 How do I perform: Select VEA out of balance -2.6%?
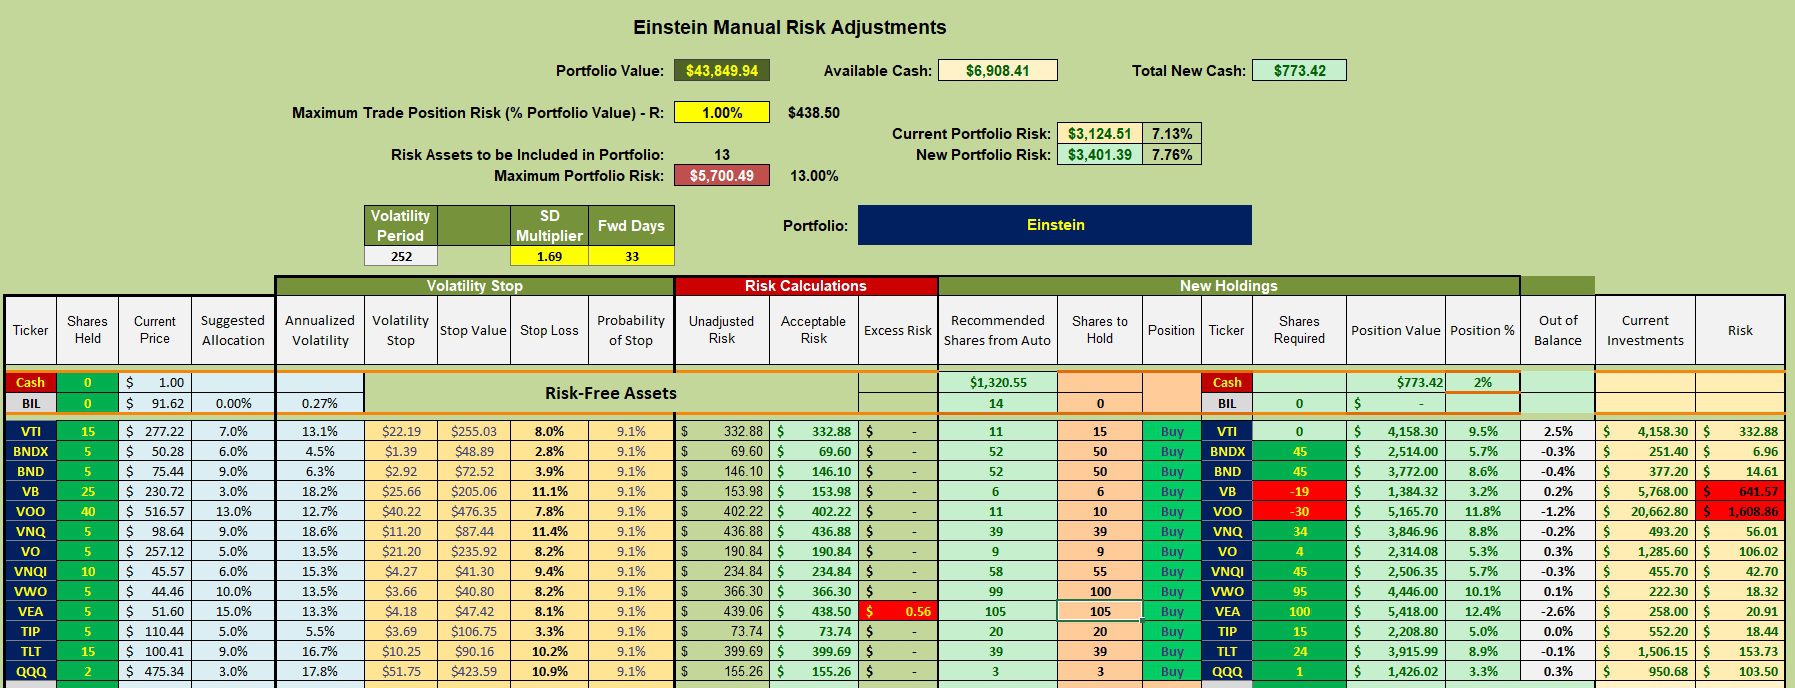(1557, 611)
